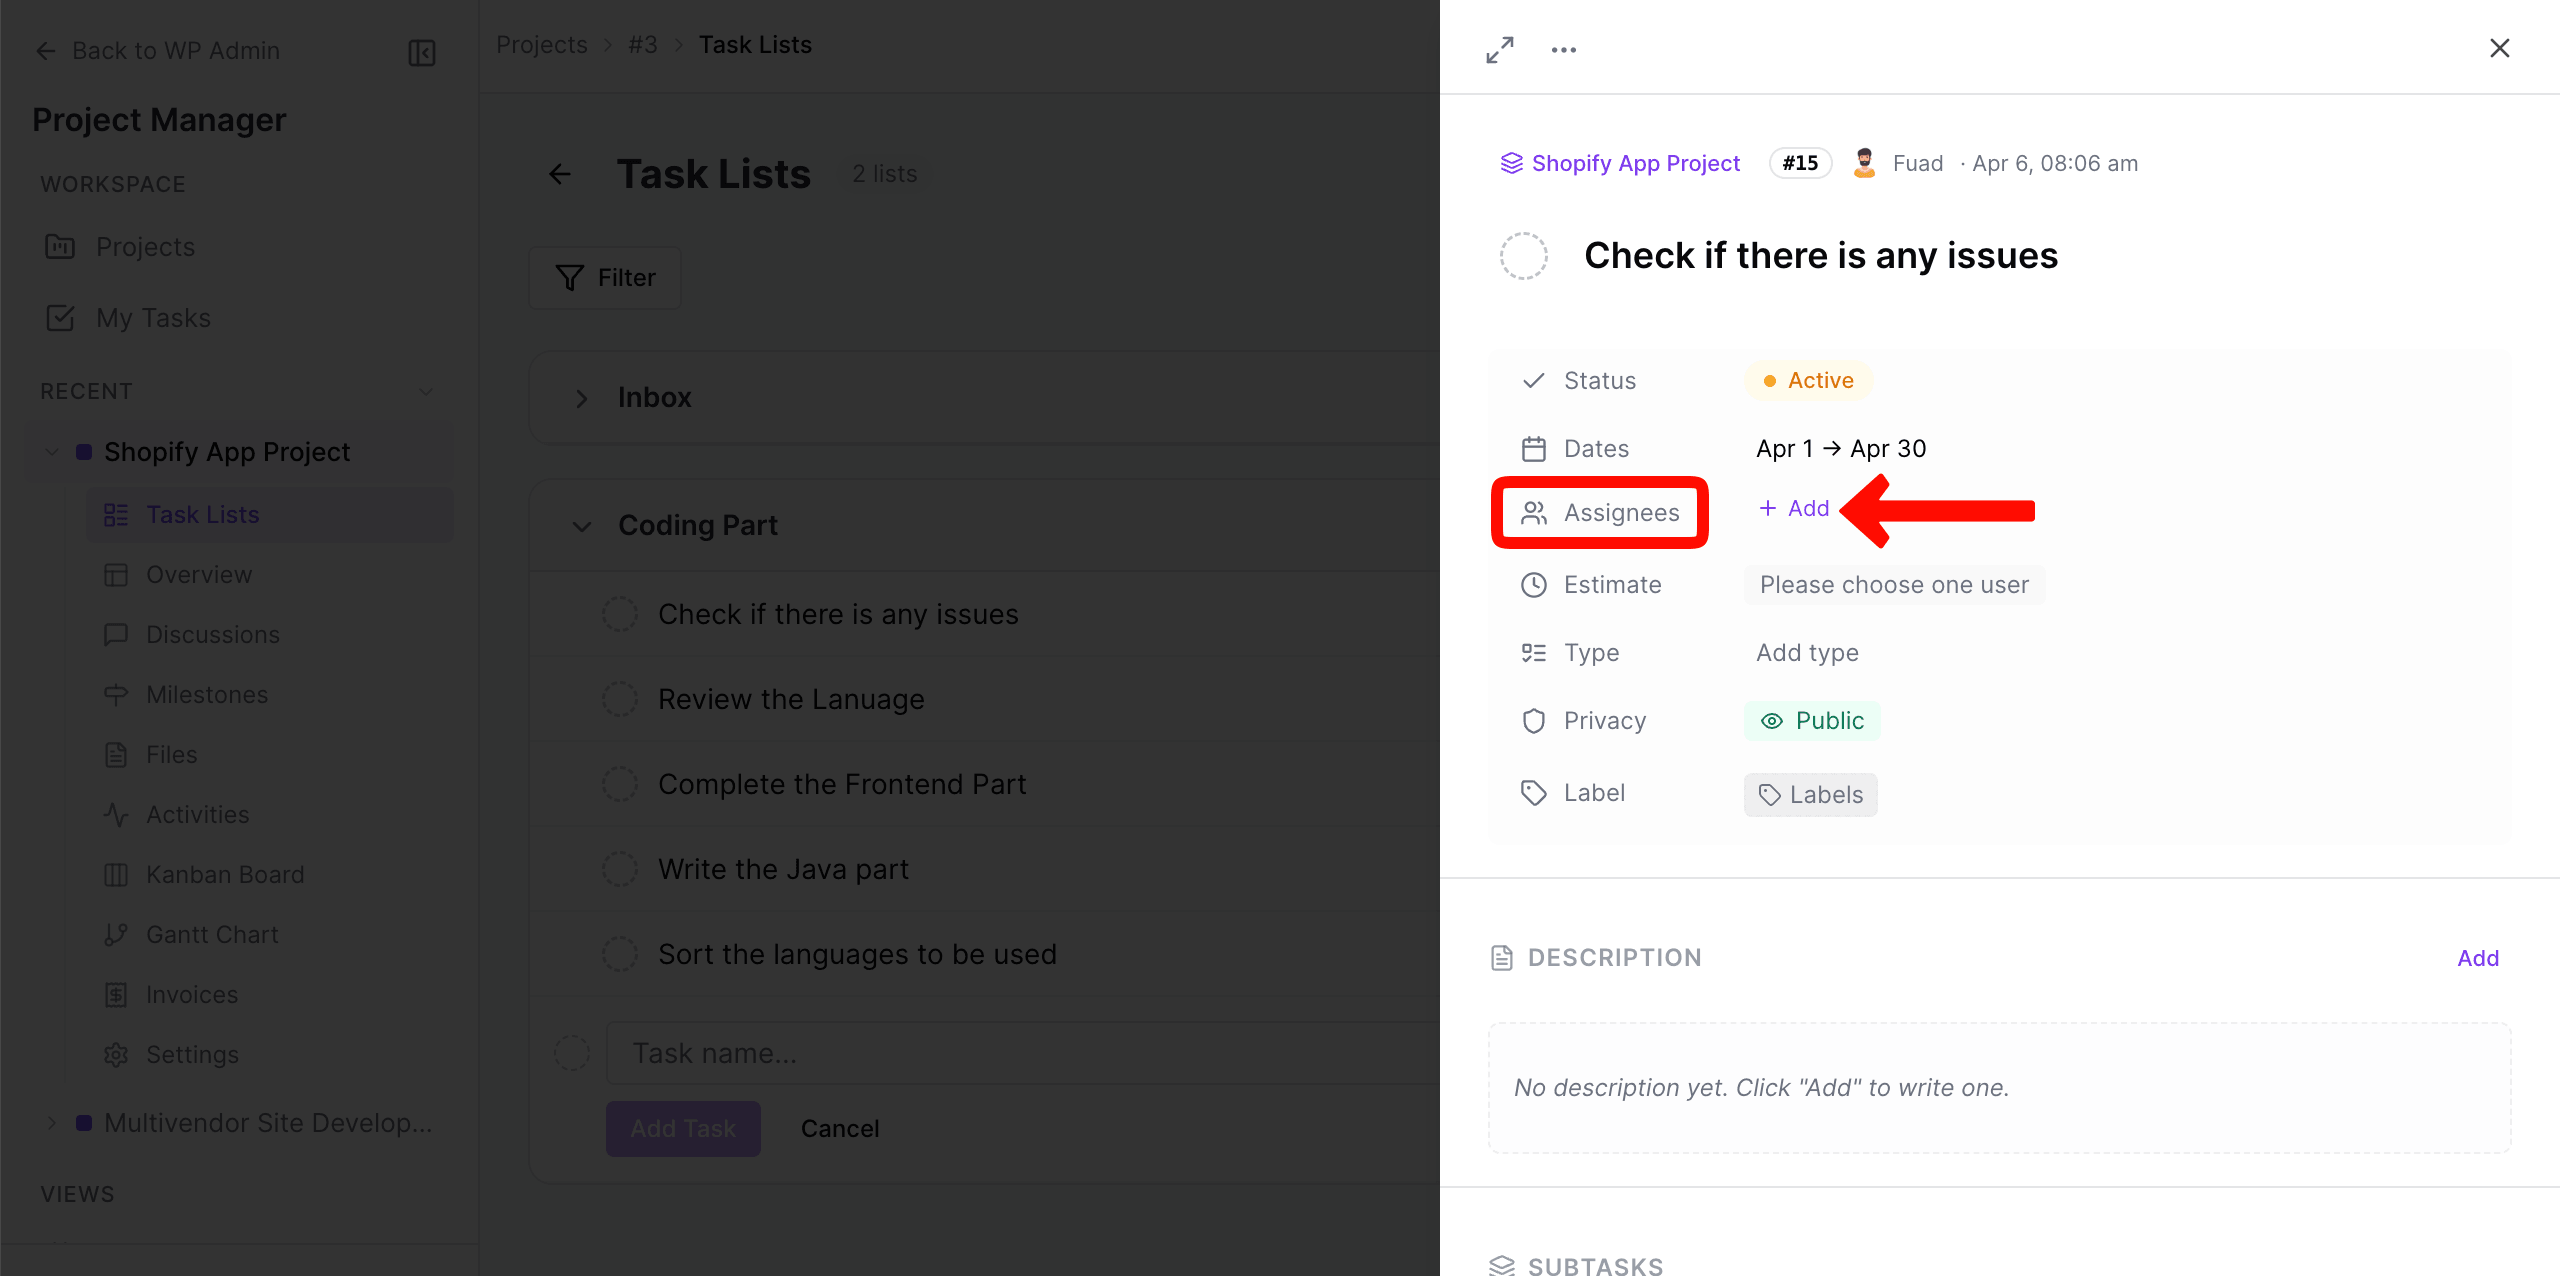Open the Kanban Board view

[225, 874]
